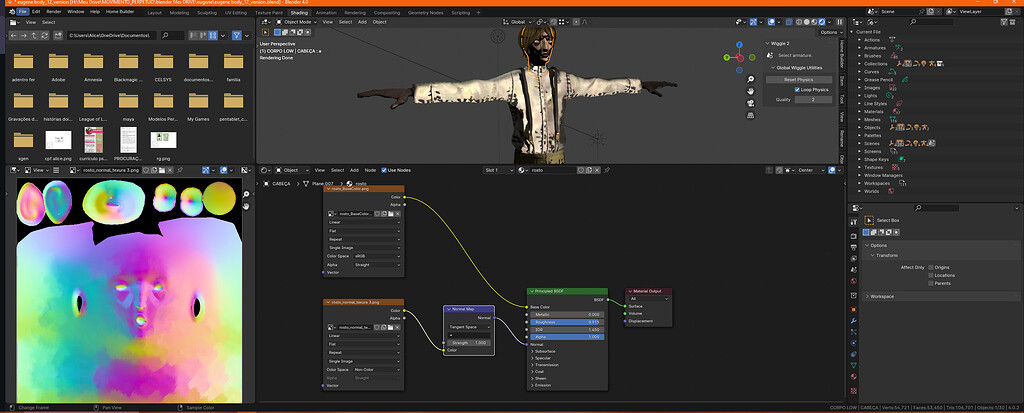This screenshot has height=413, width=1024.
Task: Enable Affect Only Parents checkbox
Action: click(x=931, y=283)
